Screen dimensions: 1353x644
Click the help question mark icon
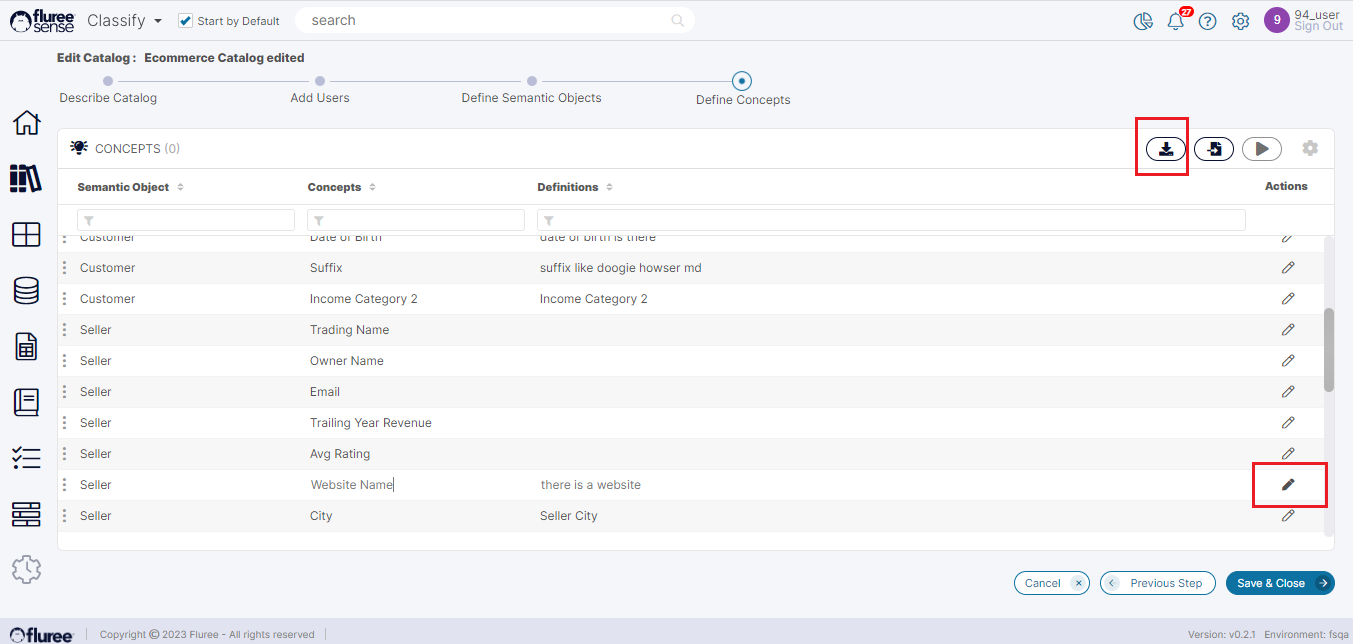coord(1207,21)
